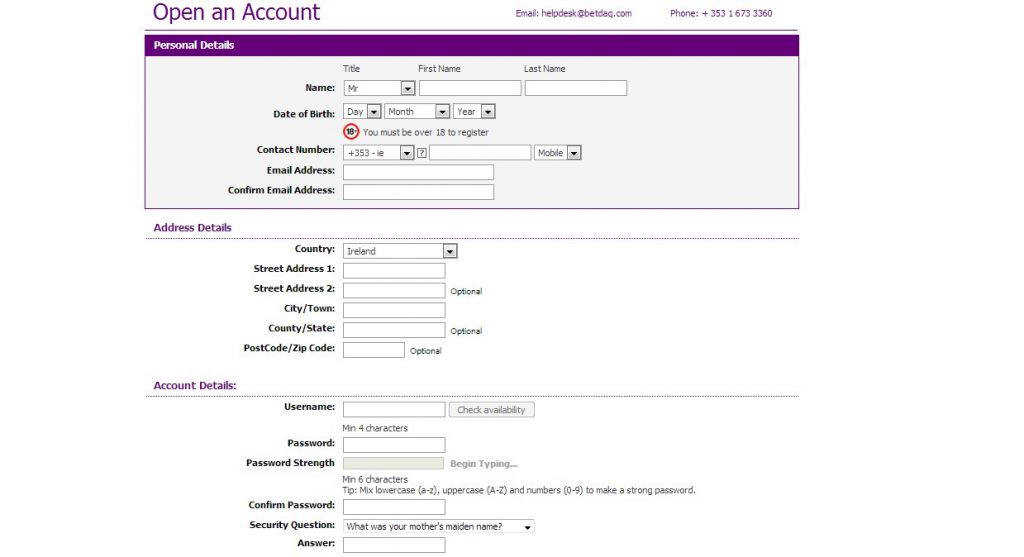
Task: Click the helpdesk@betdaq.com email link
Action: (574, 14)
